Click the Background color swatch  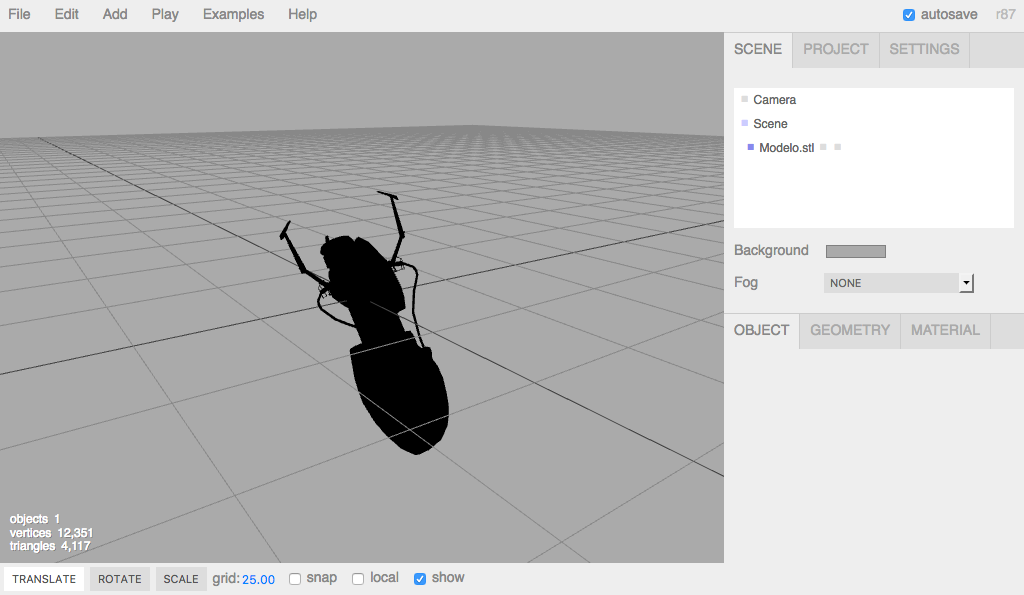click(x=855, y=250)
